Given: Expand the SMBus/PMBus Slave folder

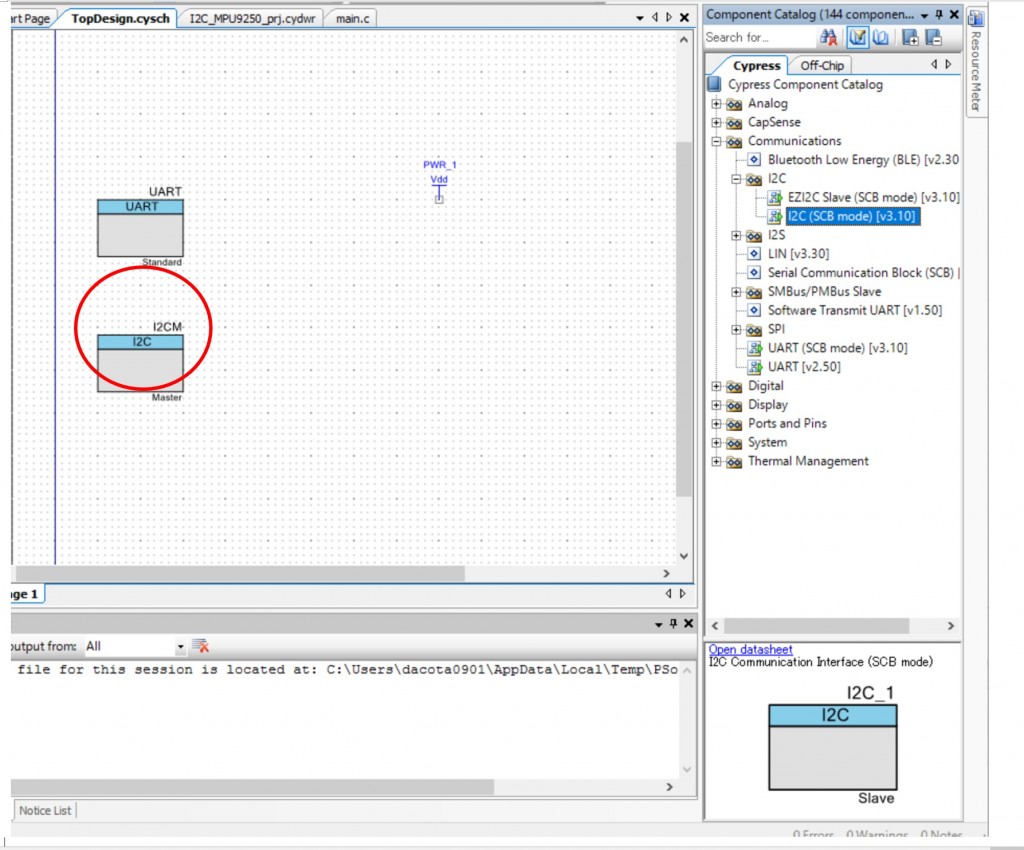Looking at the screenshot, I should click(x=736, y=292).
